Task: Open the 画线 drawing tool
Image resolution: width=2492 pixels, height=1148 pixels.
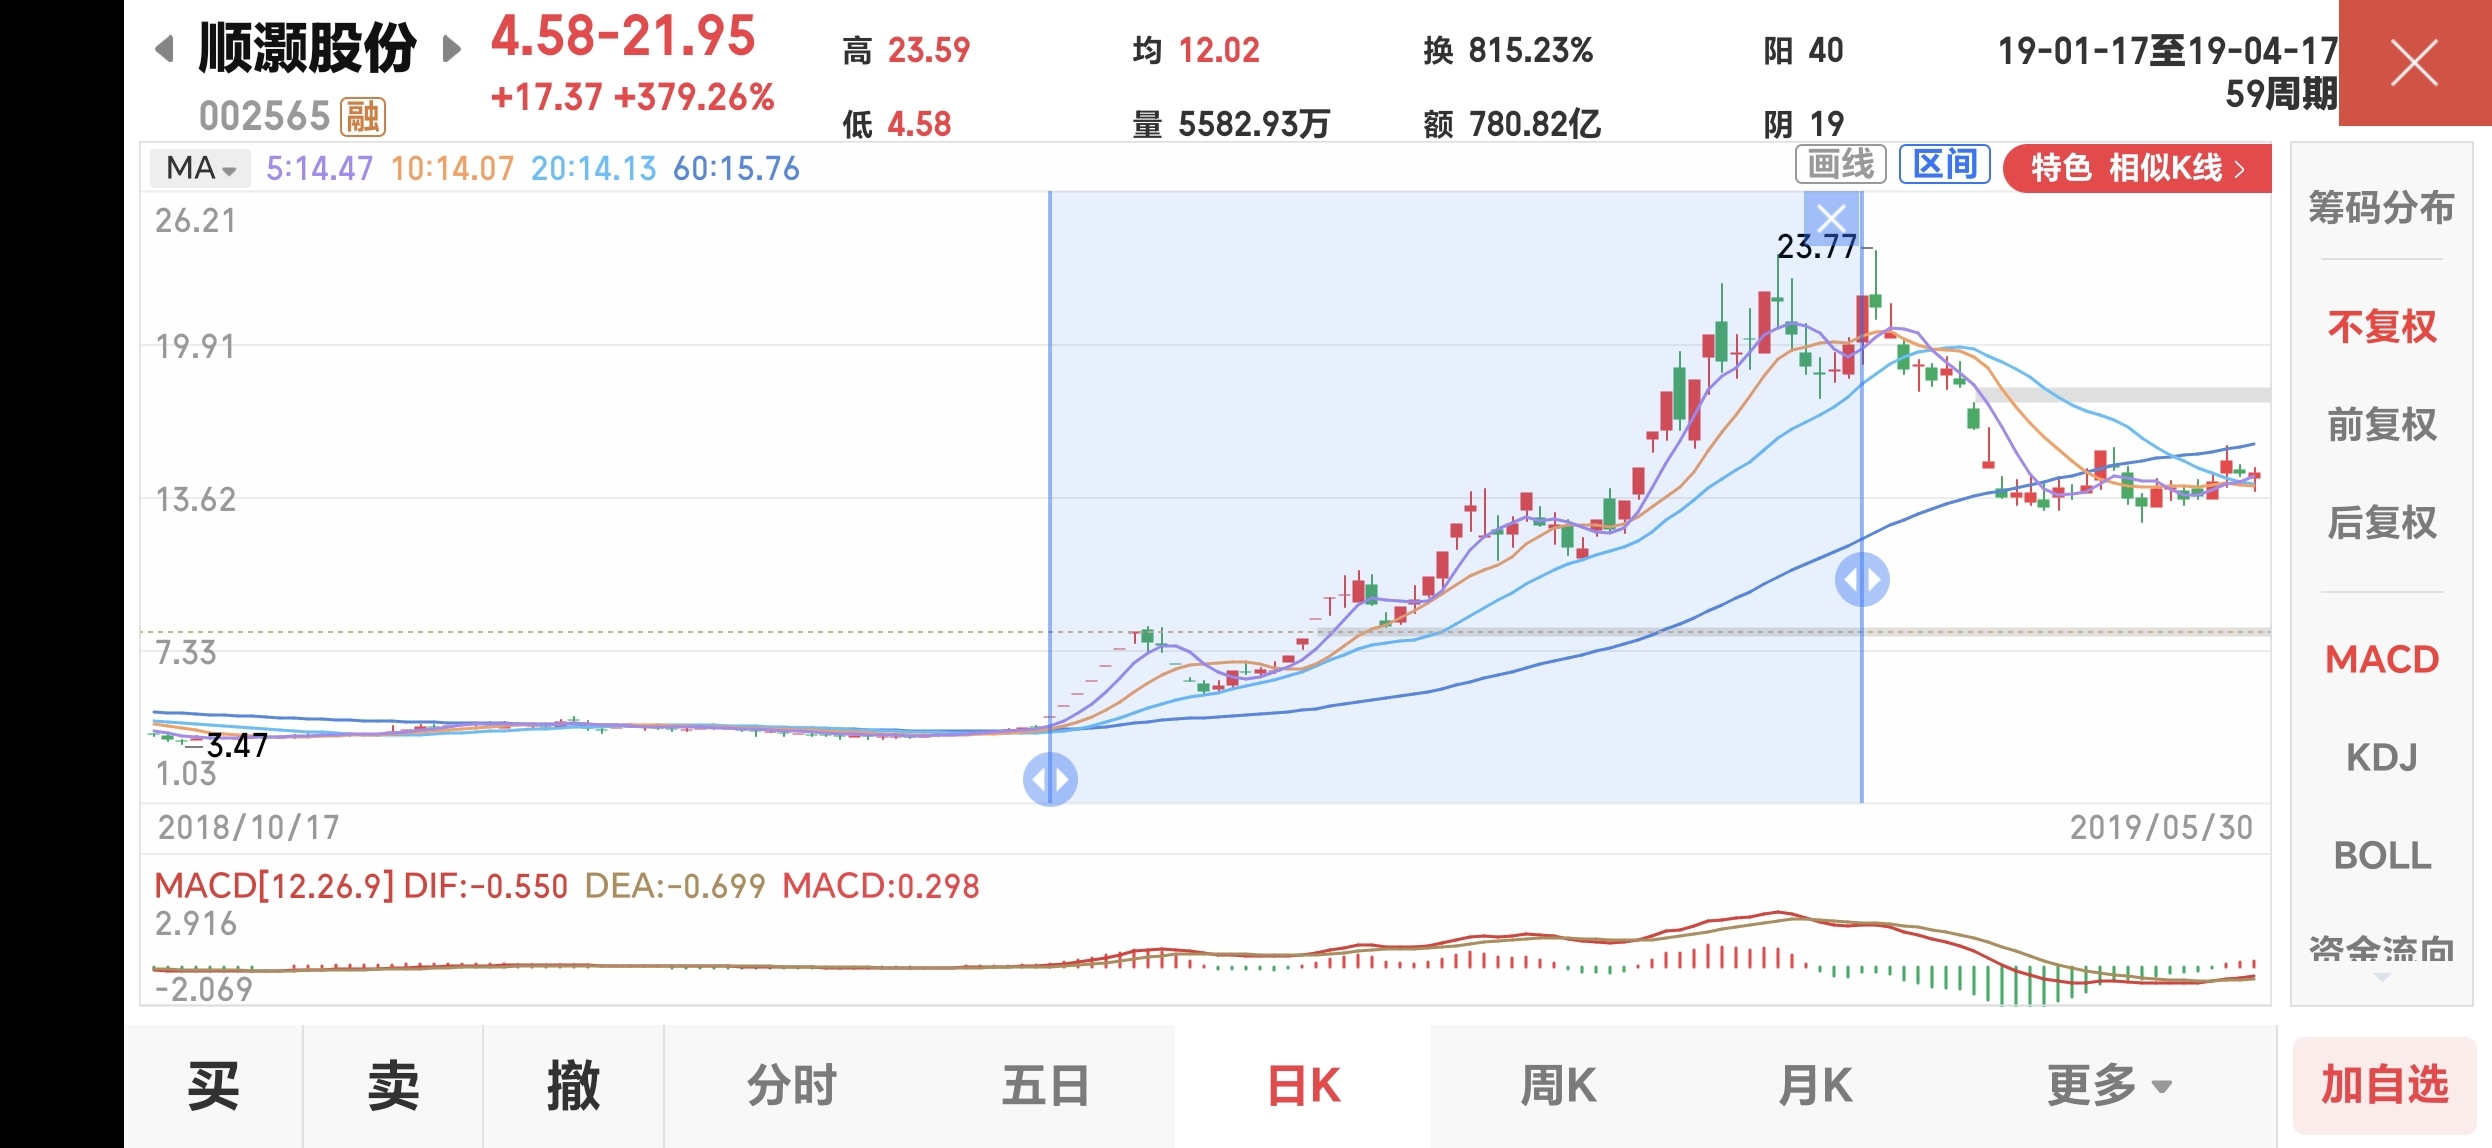Action: [x=1840, y=165]
